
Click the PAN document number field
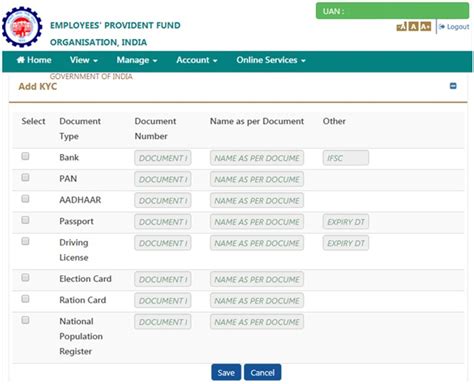click(x=163, y=179)
